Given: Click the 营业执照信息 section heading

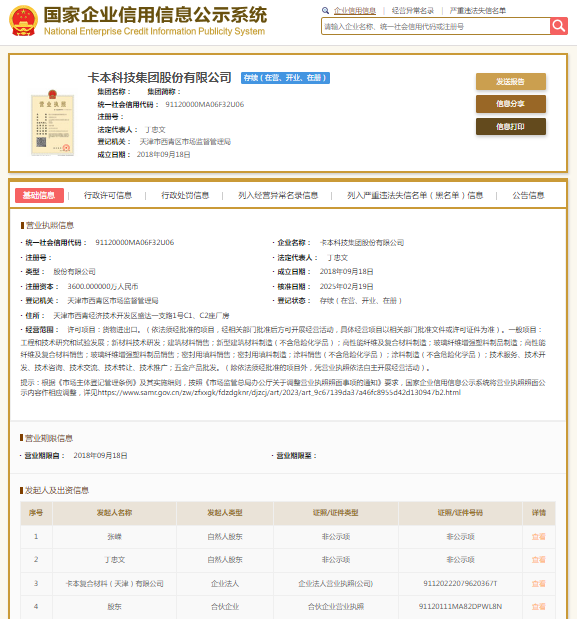Looking at the screenshot, I should tap(50, 225).
